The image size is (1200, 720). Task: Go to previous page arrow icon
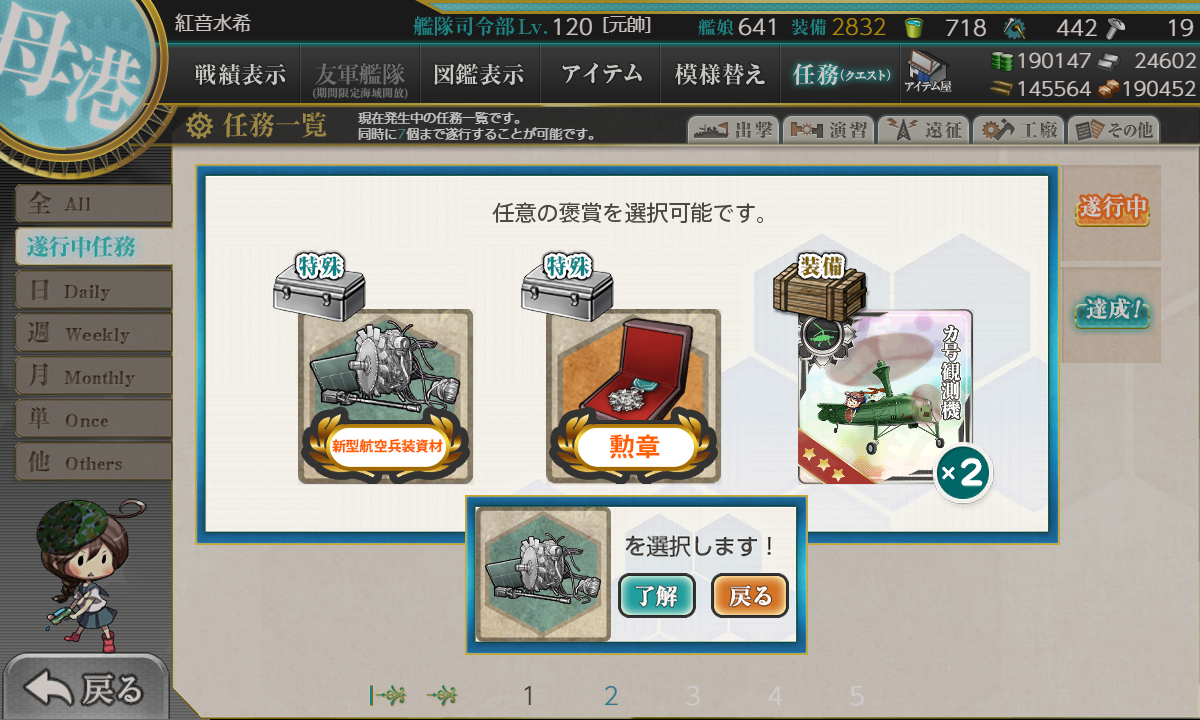(x=443, y=695)
